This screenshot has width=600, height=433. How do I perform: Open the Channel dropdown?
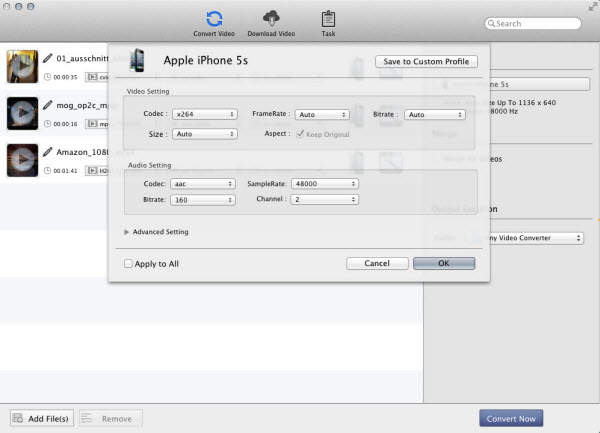(x=324, y=199)
